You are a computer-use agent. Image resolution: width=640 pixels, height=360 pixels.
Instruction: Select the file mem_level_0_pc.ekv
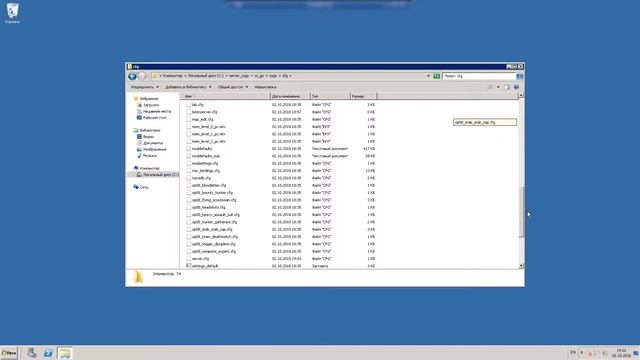[x=208, y=127]
